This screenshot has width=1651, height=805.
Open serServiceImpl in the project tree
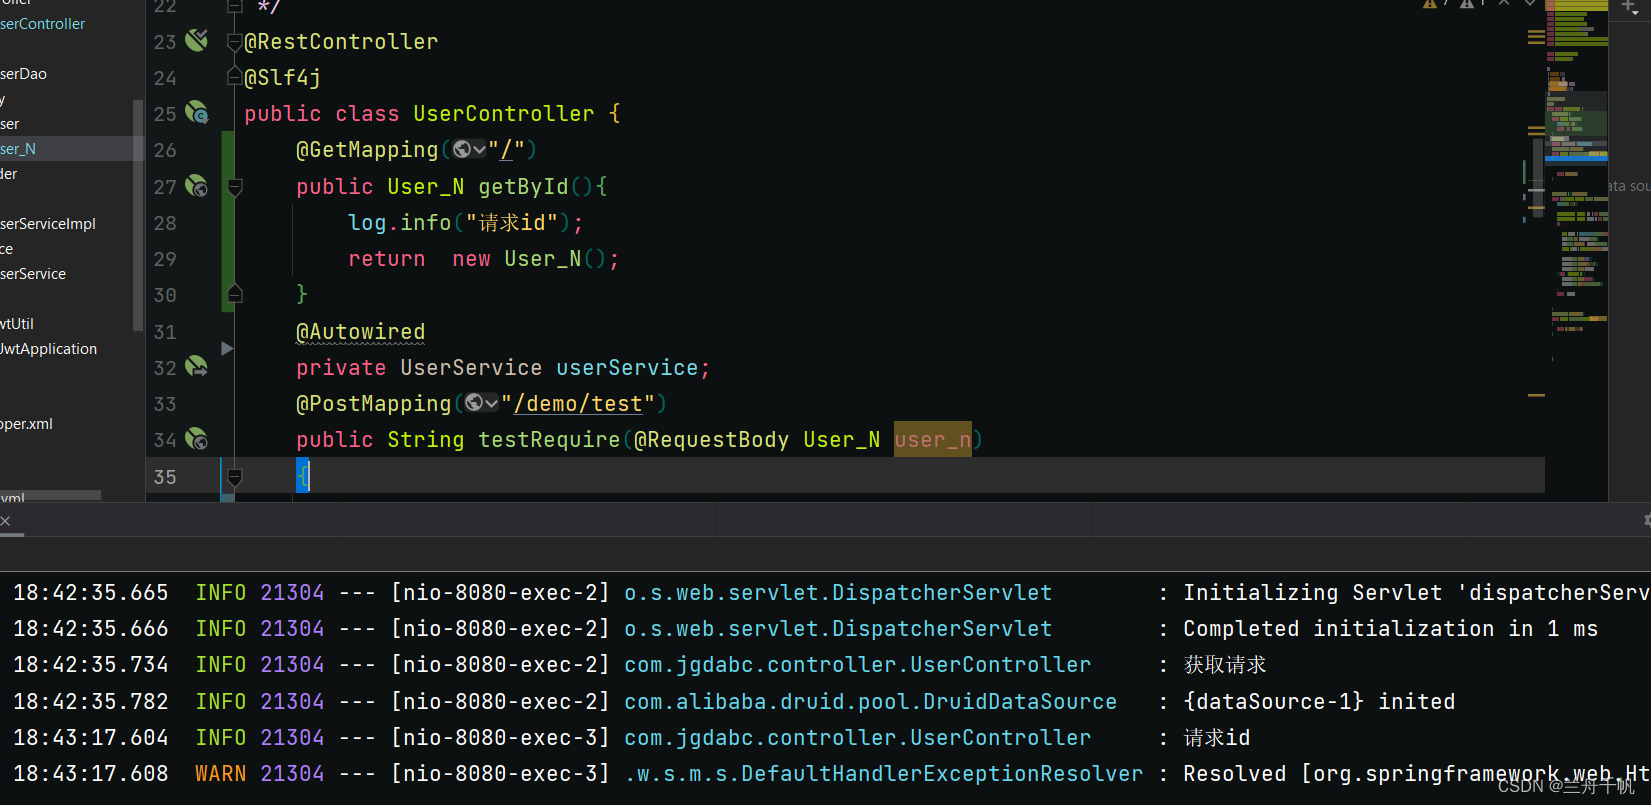(48, 224)
